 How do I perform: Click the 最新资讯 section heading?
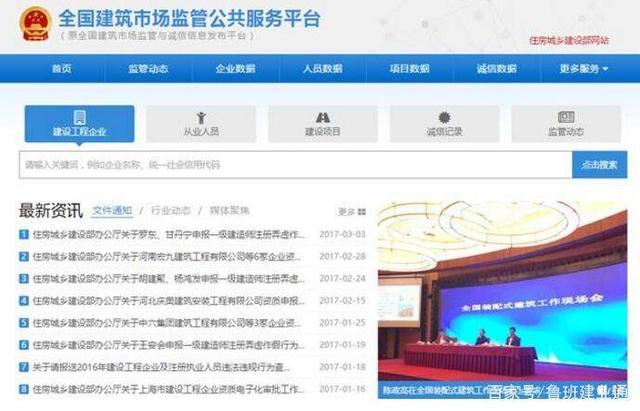coord(51,211)
